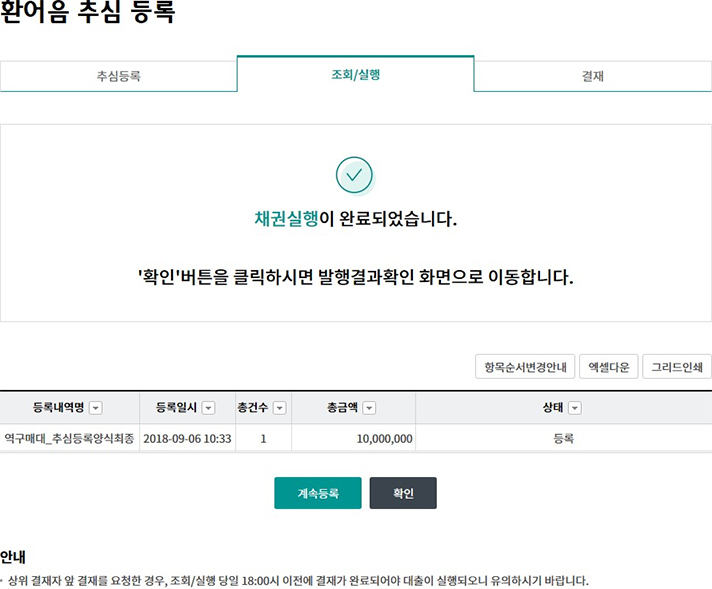712x589 pixels.
Task: Click the green checkmark completion icon
Action: coord(354,176)
